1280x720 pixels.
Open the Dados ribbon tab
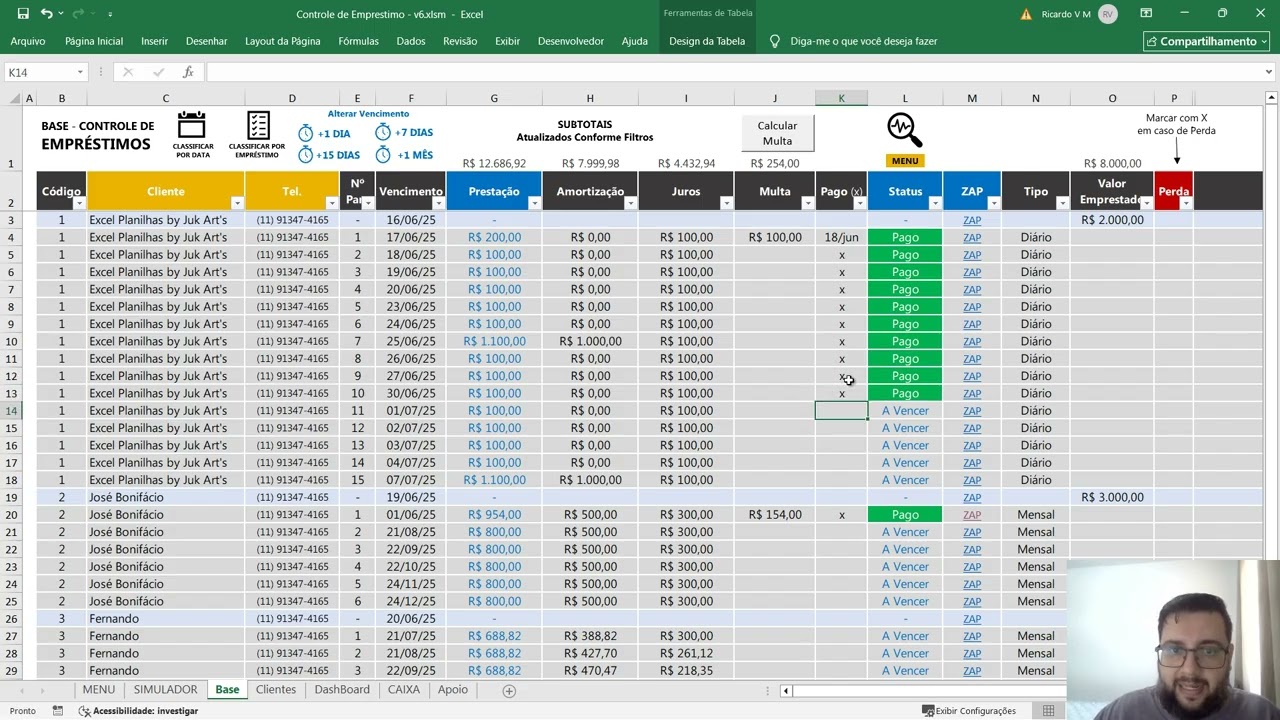click(x=411, y=41)
